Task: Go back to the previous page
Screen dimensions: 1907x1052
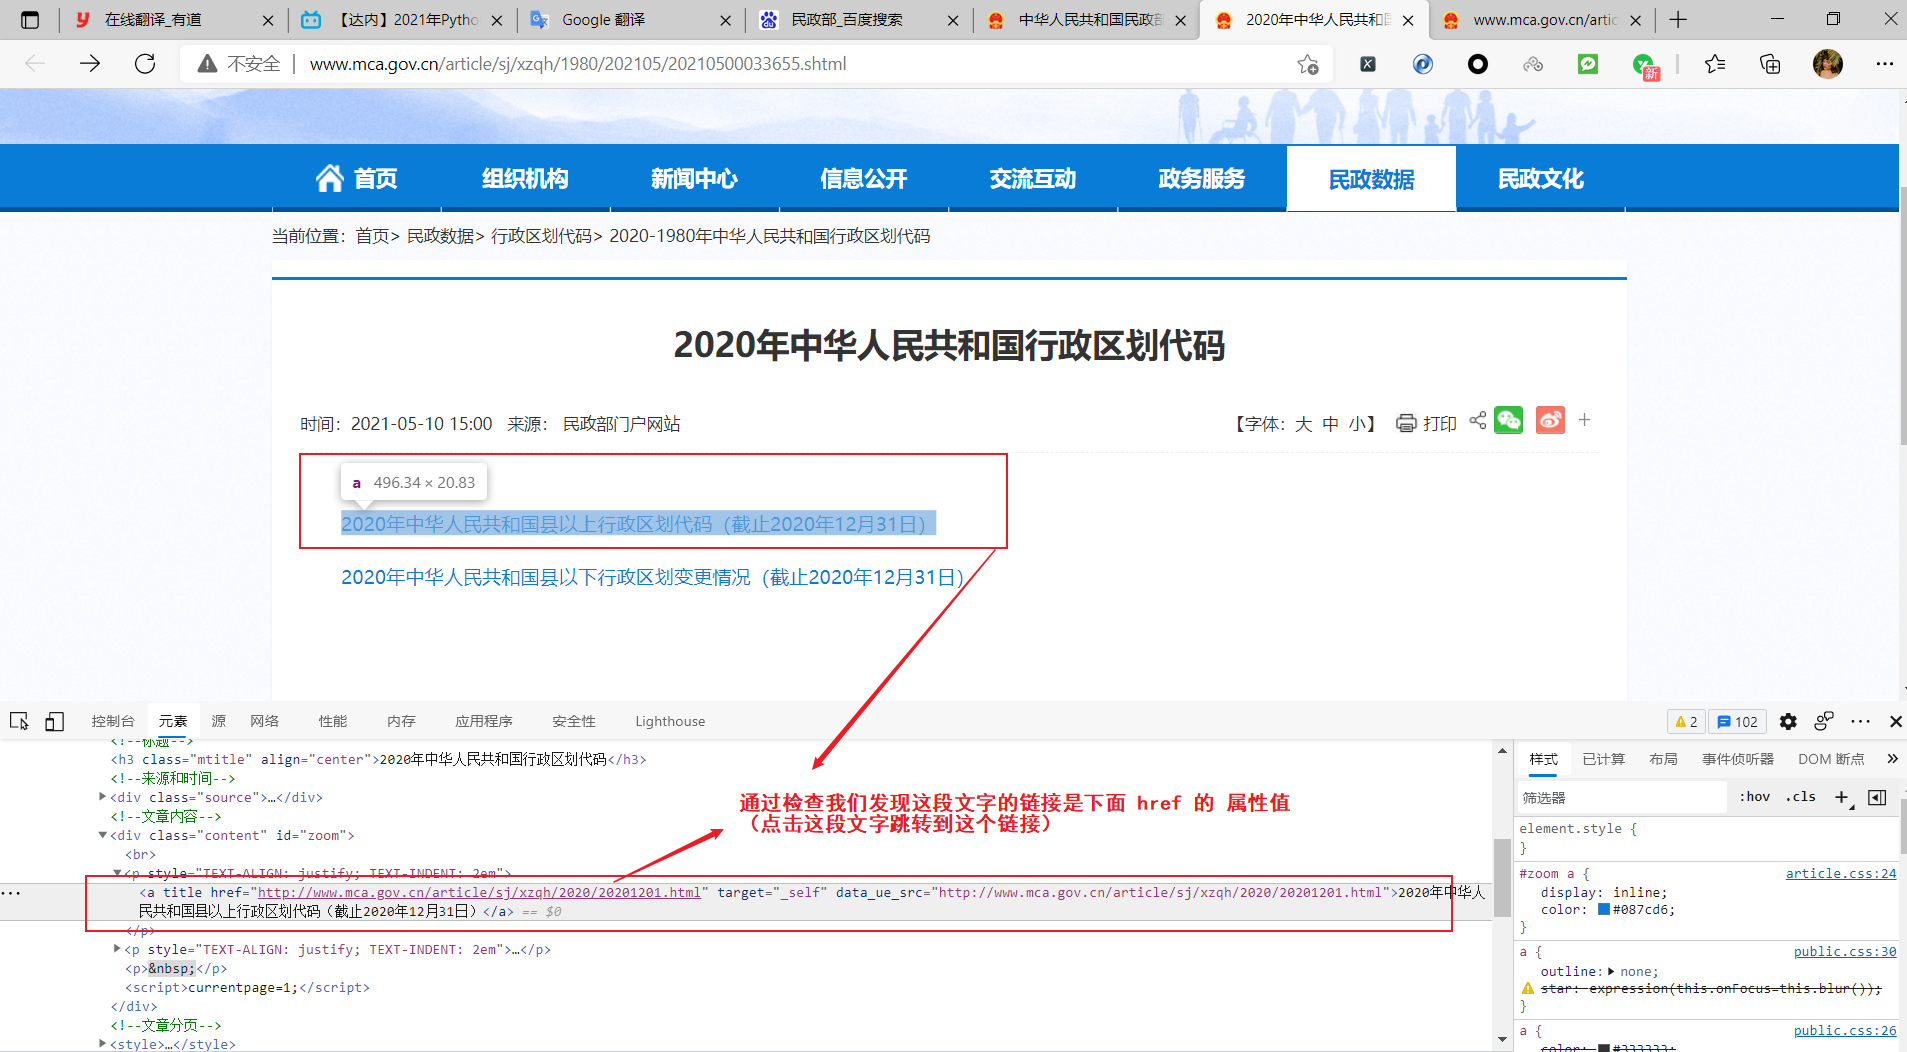Action: pyautogui.click(x=35, y=64)
